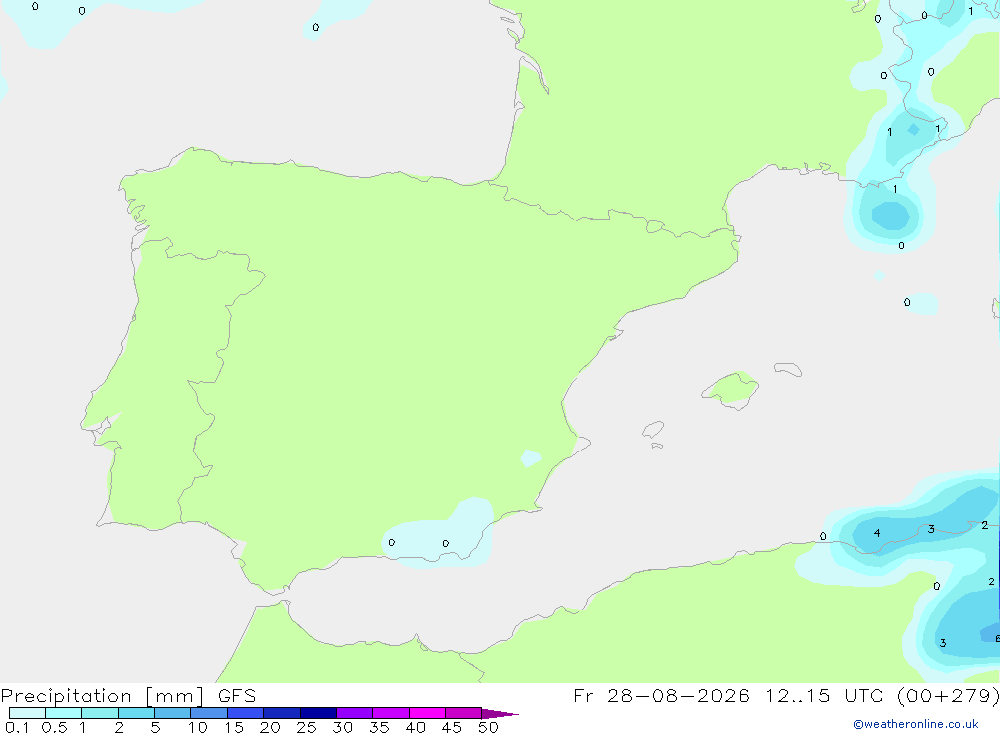Click the 40 to 45 mm legend swatch
Image resolution: width=1000 pixels, height=733 pixels.
coord(427,713)
